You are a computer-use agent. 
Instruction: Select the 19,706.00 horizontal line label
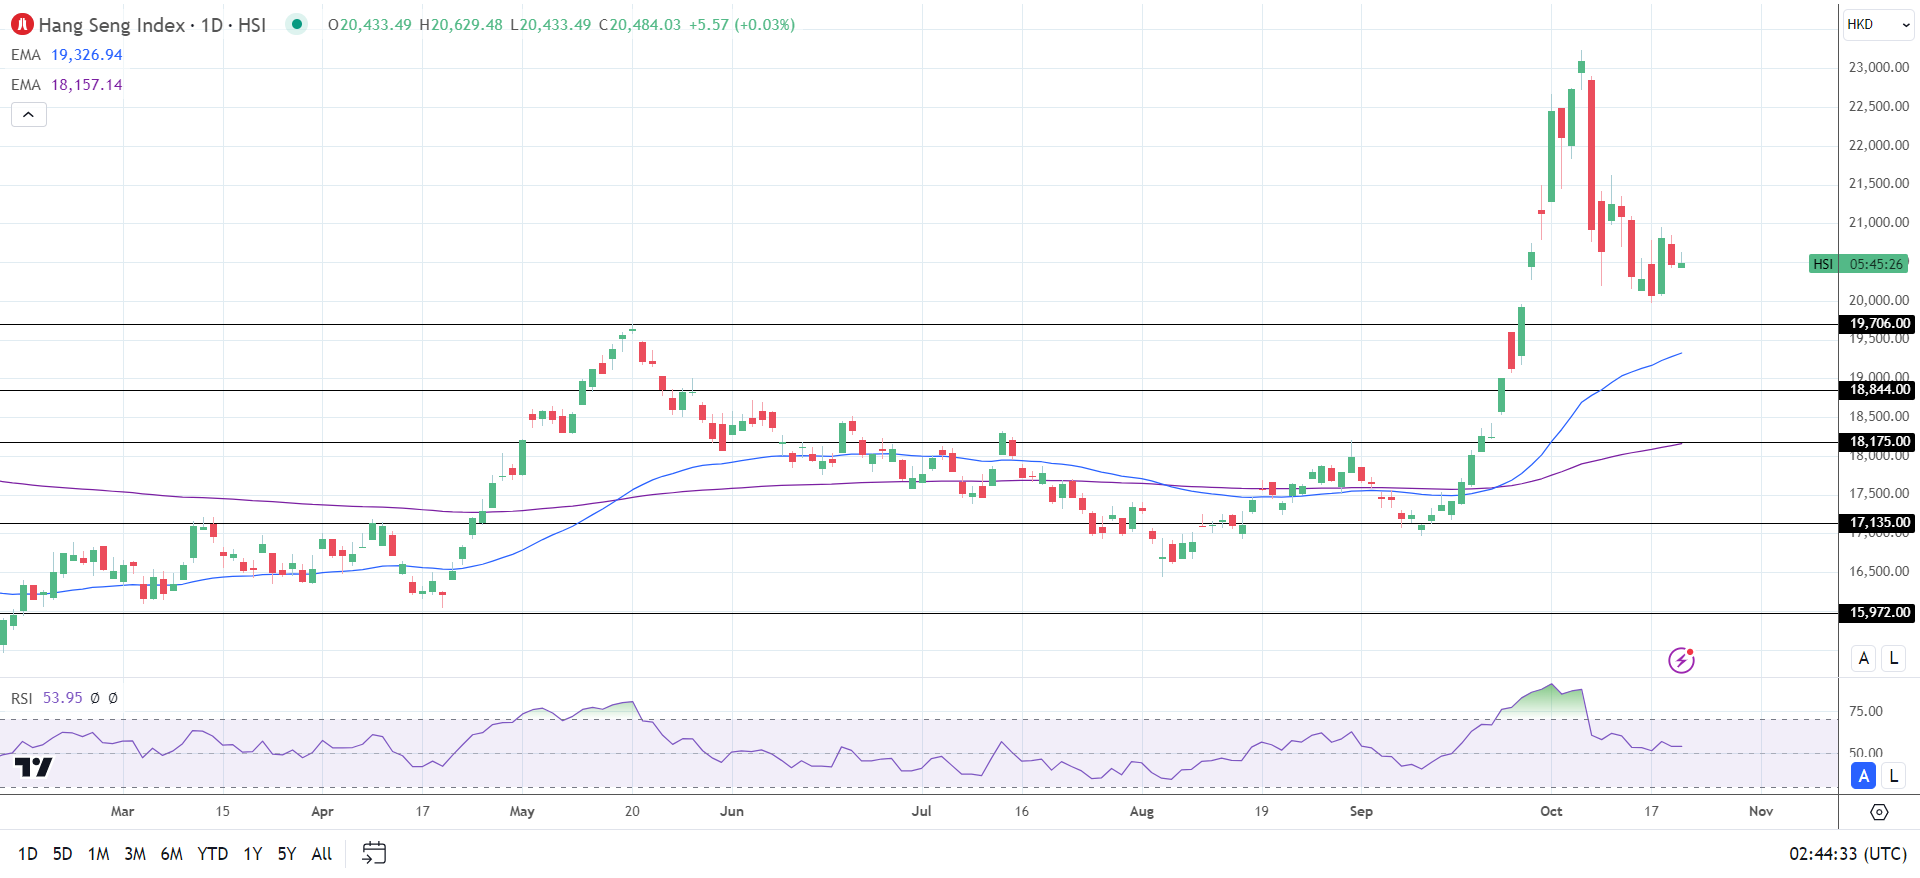pos(1879,324)
